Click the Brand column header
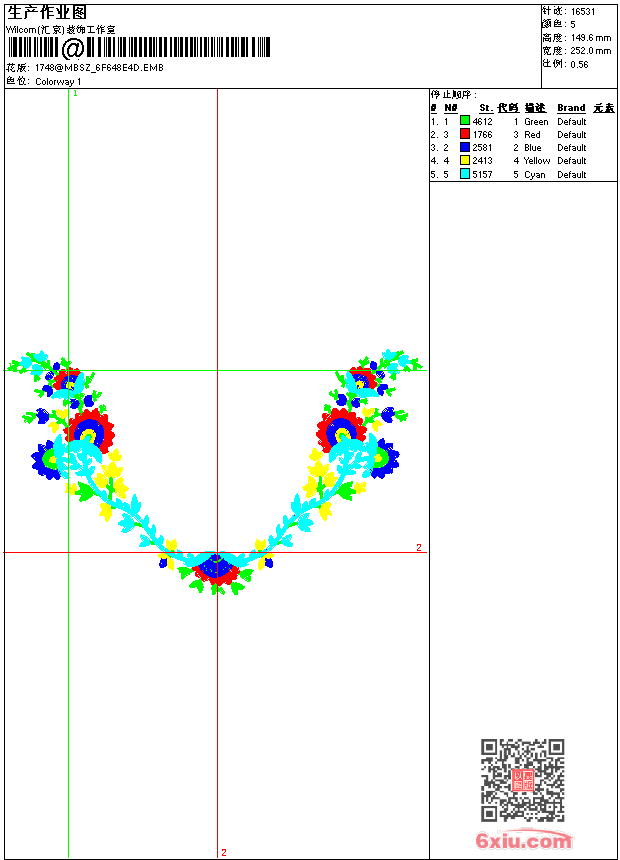The image size is (620, 860). (571, 108)
